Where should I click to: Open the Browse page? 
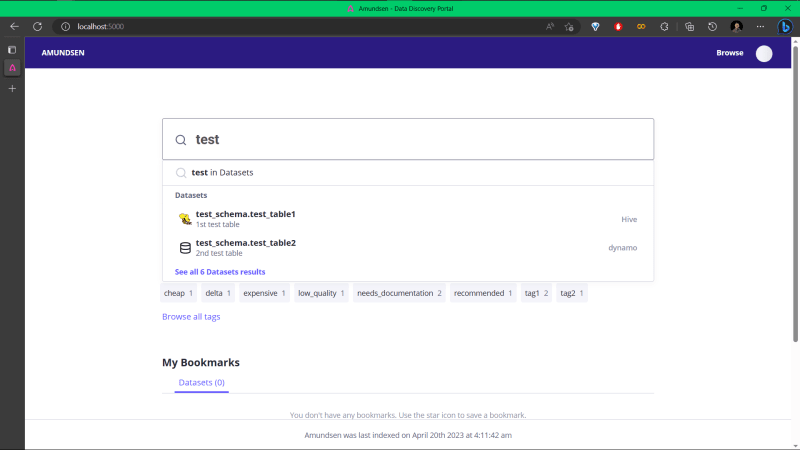pyautogui.click(x=730, y=53)
